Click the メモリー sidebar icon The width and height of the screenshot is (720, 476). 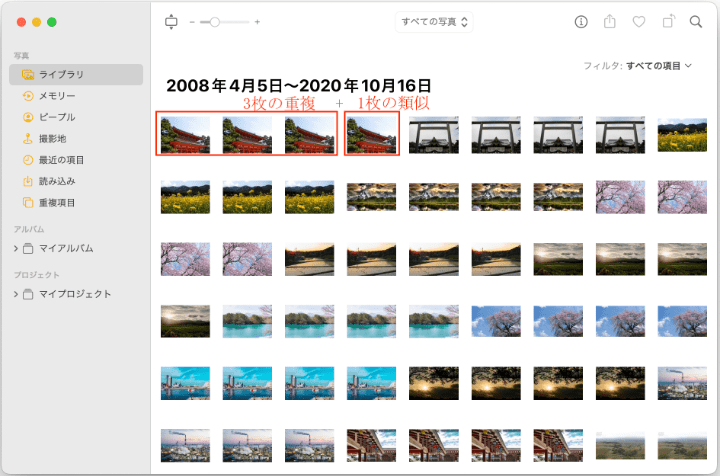tap(28, 95)
